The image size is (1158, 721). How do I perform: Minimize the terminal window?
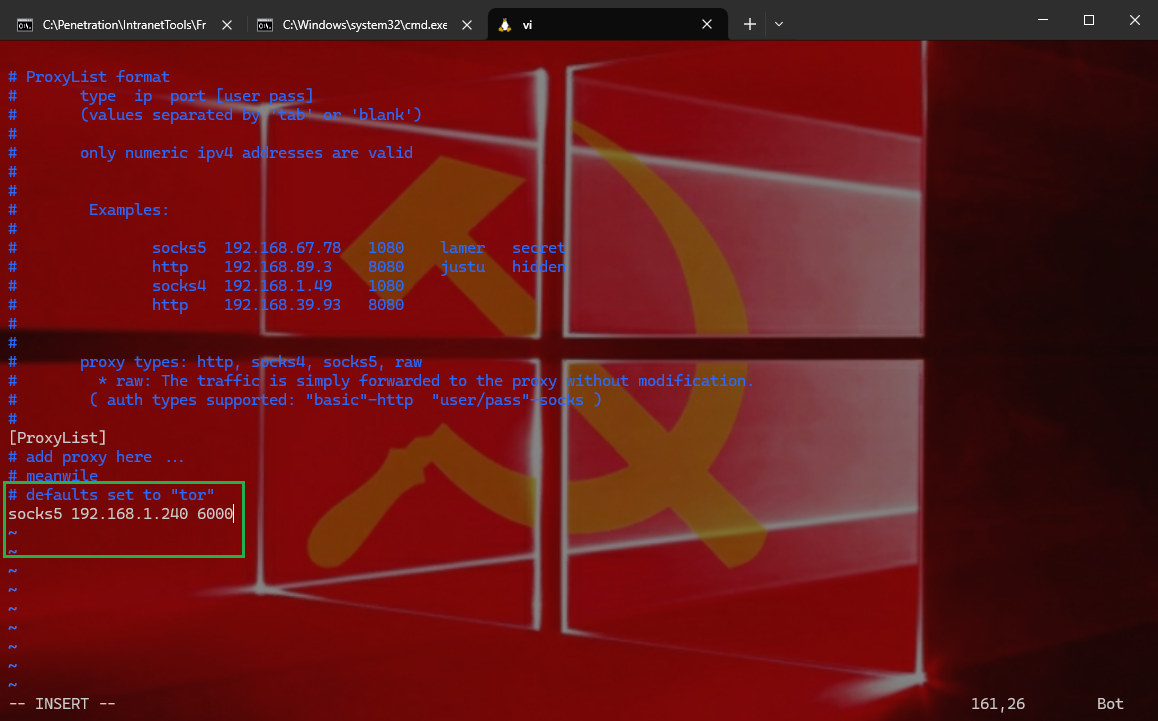[1043, 20]
